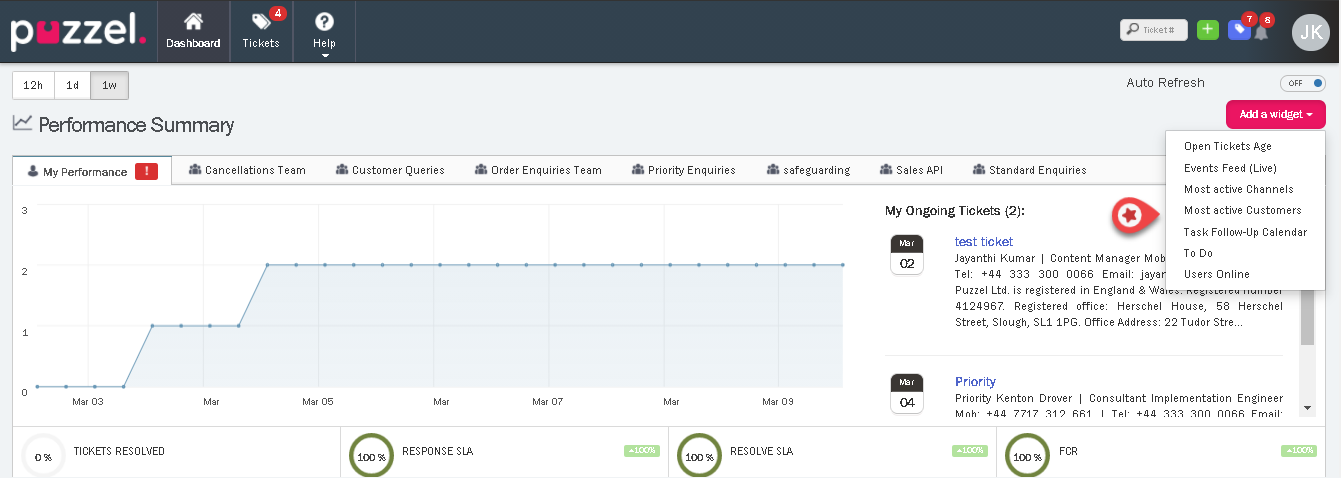Click the red alert icon on My Performance
Screen dimensions: 1341x478
[x=146, y=171]
